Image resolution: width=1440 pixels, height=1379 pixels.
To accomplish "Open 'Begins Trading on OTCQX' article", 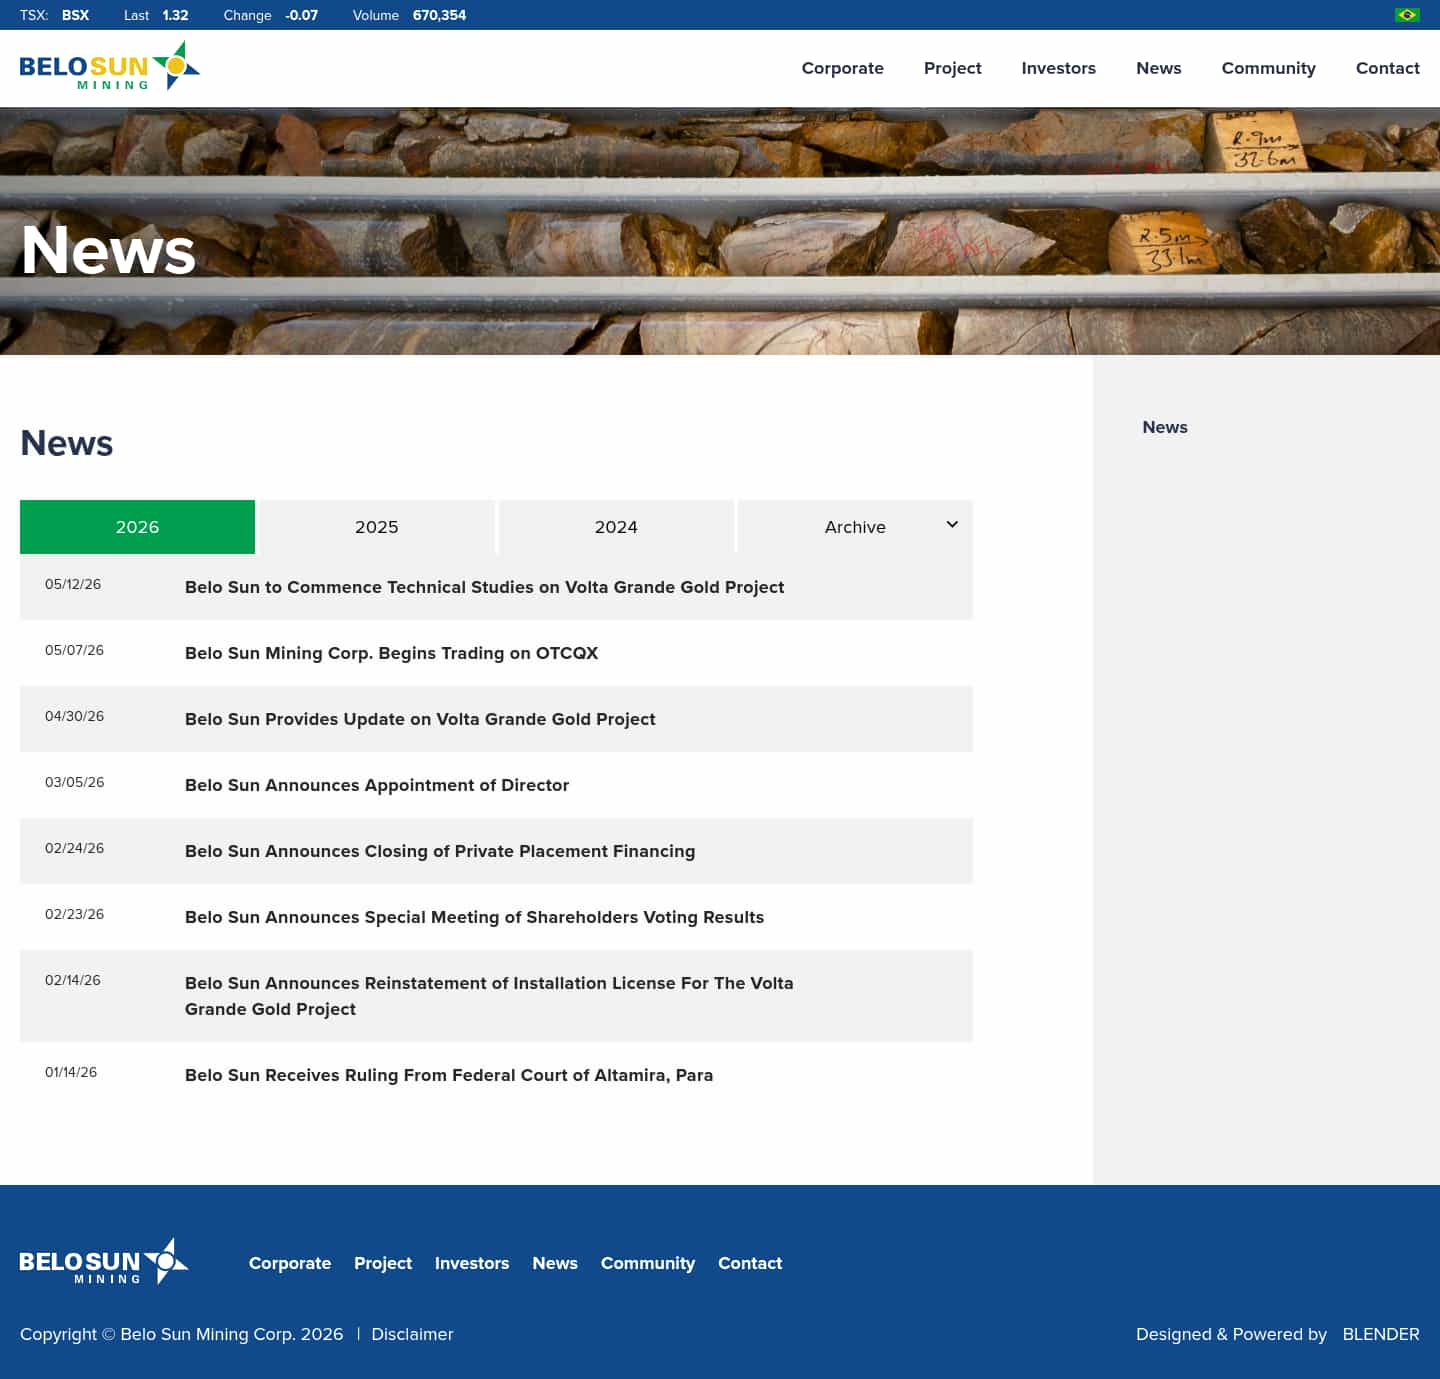I will pos(391,653).
